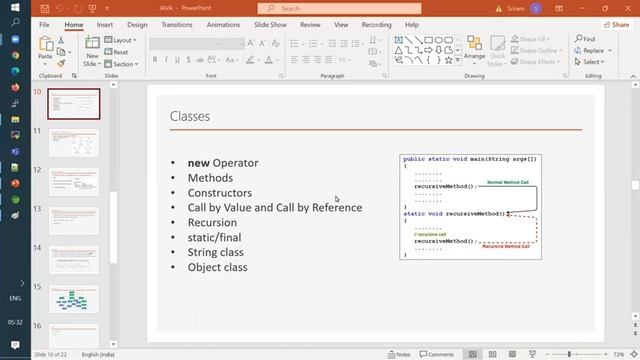Open Comments pane from status bar
Image resolution: width=640 pixels, height=360 pixels.
tap(436, 354)
